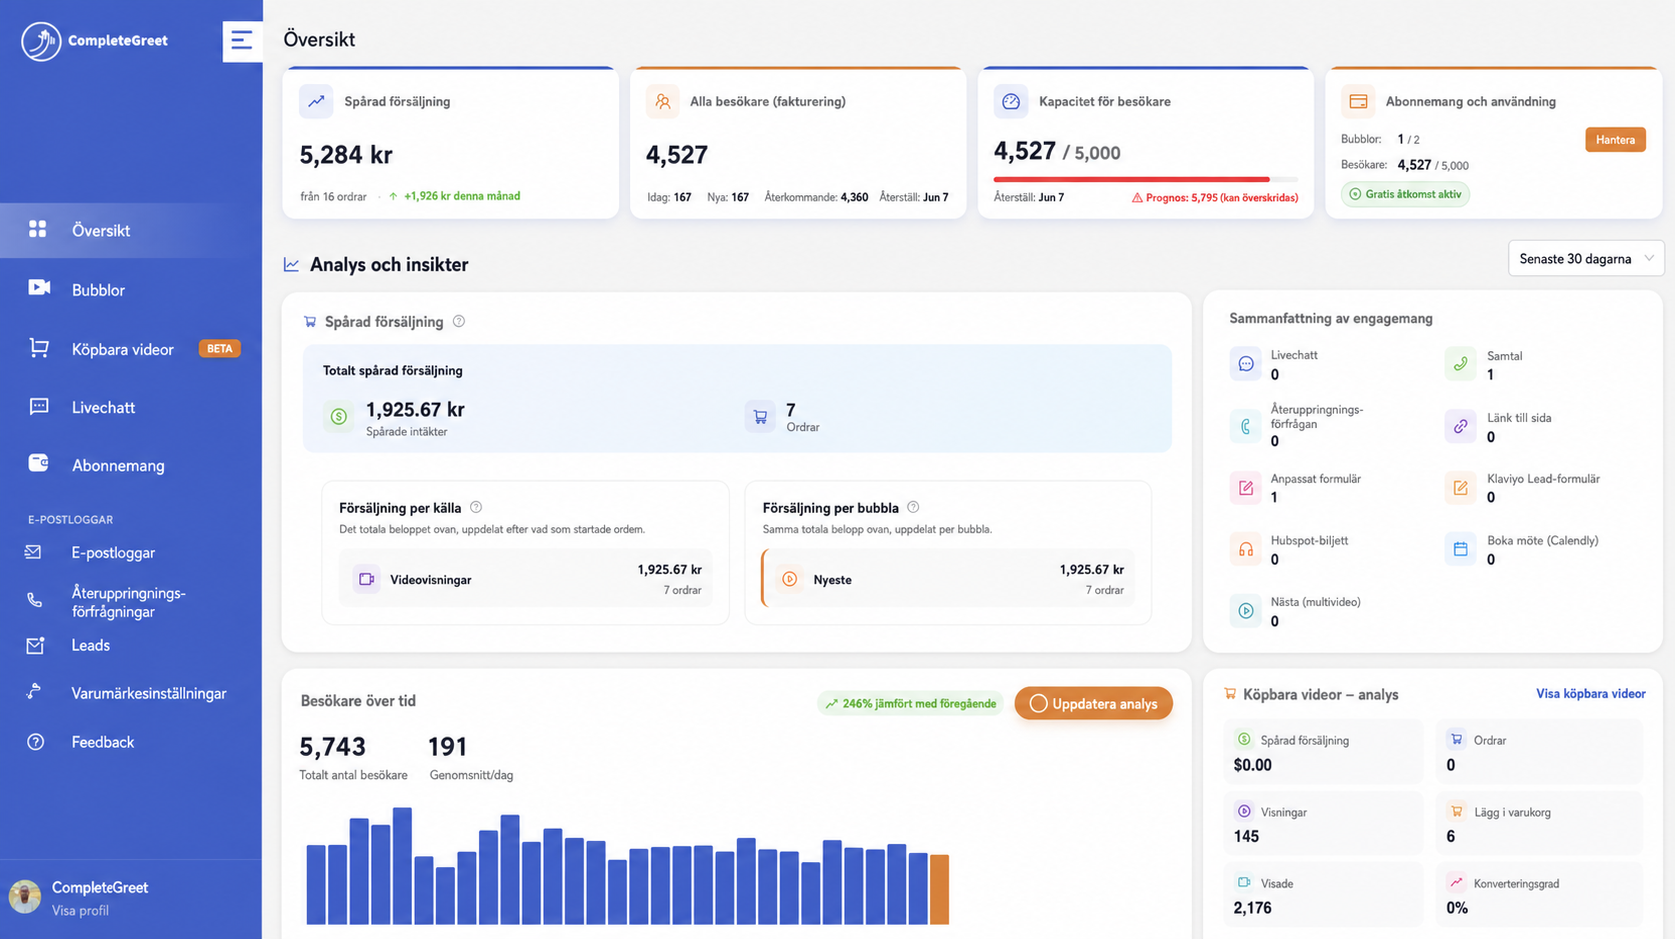
Task: Click the Återkommande: 4,360 text
Action: pyautogui.click(x=816, y=197)
